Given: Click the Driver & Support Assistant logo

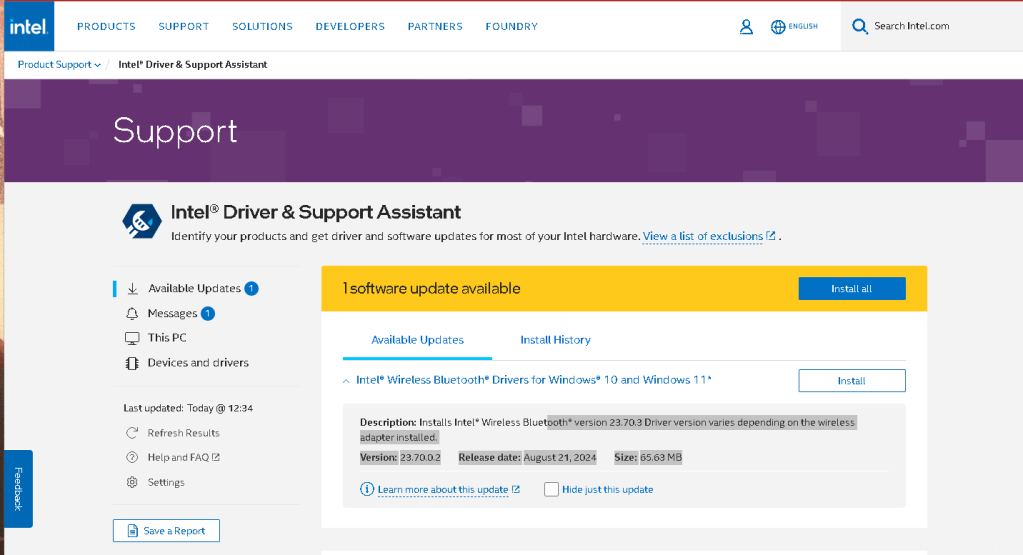Looking at the screenshot, I should tap(142, 221).
